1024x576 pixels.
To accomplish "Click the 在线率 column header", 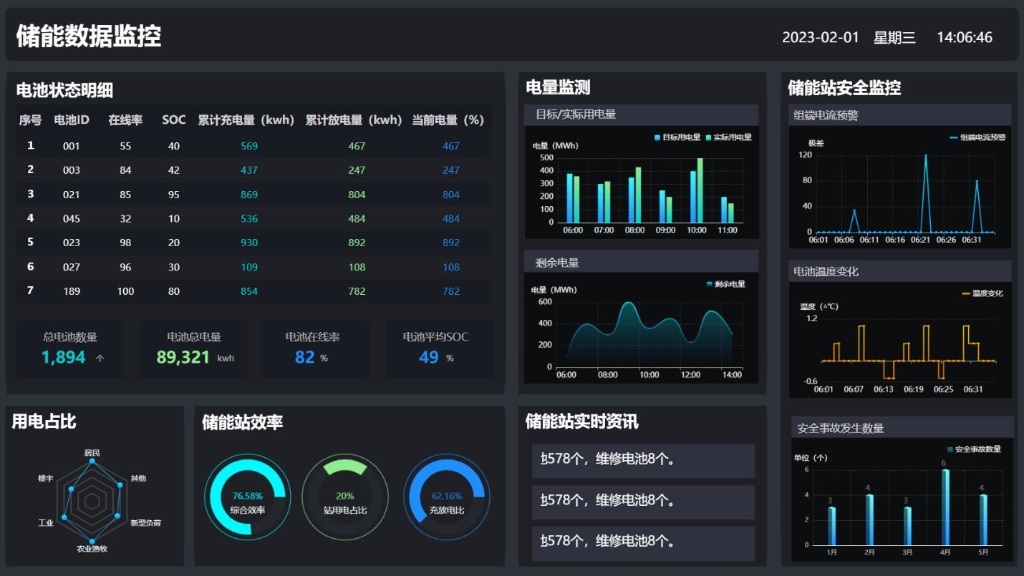I will (x=125, y=120).
